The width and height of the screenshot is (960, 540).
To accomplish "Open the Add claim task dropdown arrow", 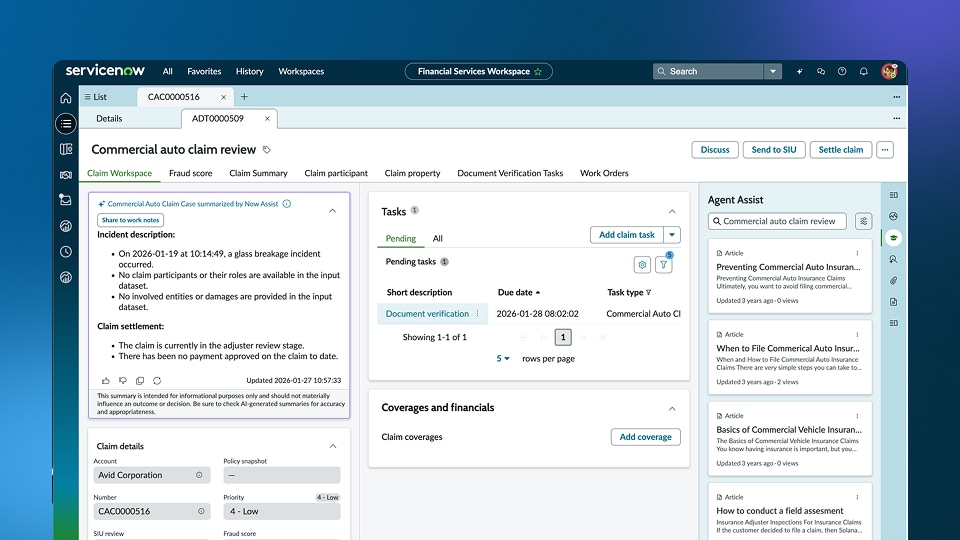I will pyautogui.click(x=672, y=234).
